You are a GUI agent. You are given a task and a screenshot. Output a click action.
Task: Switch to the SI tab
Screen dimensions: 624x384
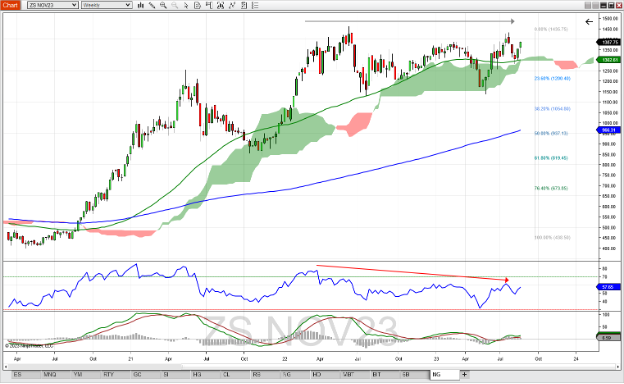tap(176, 374)
